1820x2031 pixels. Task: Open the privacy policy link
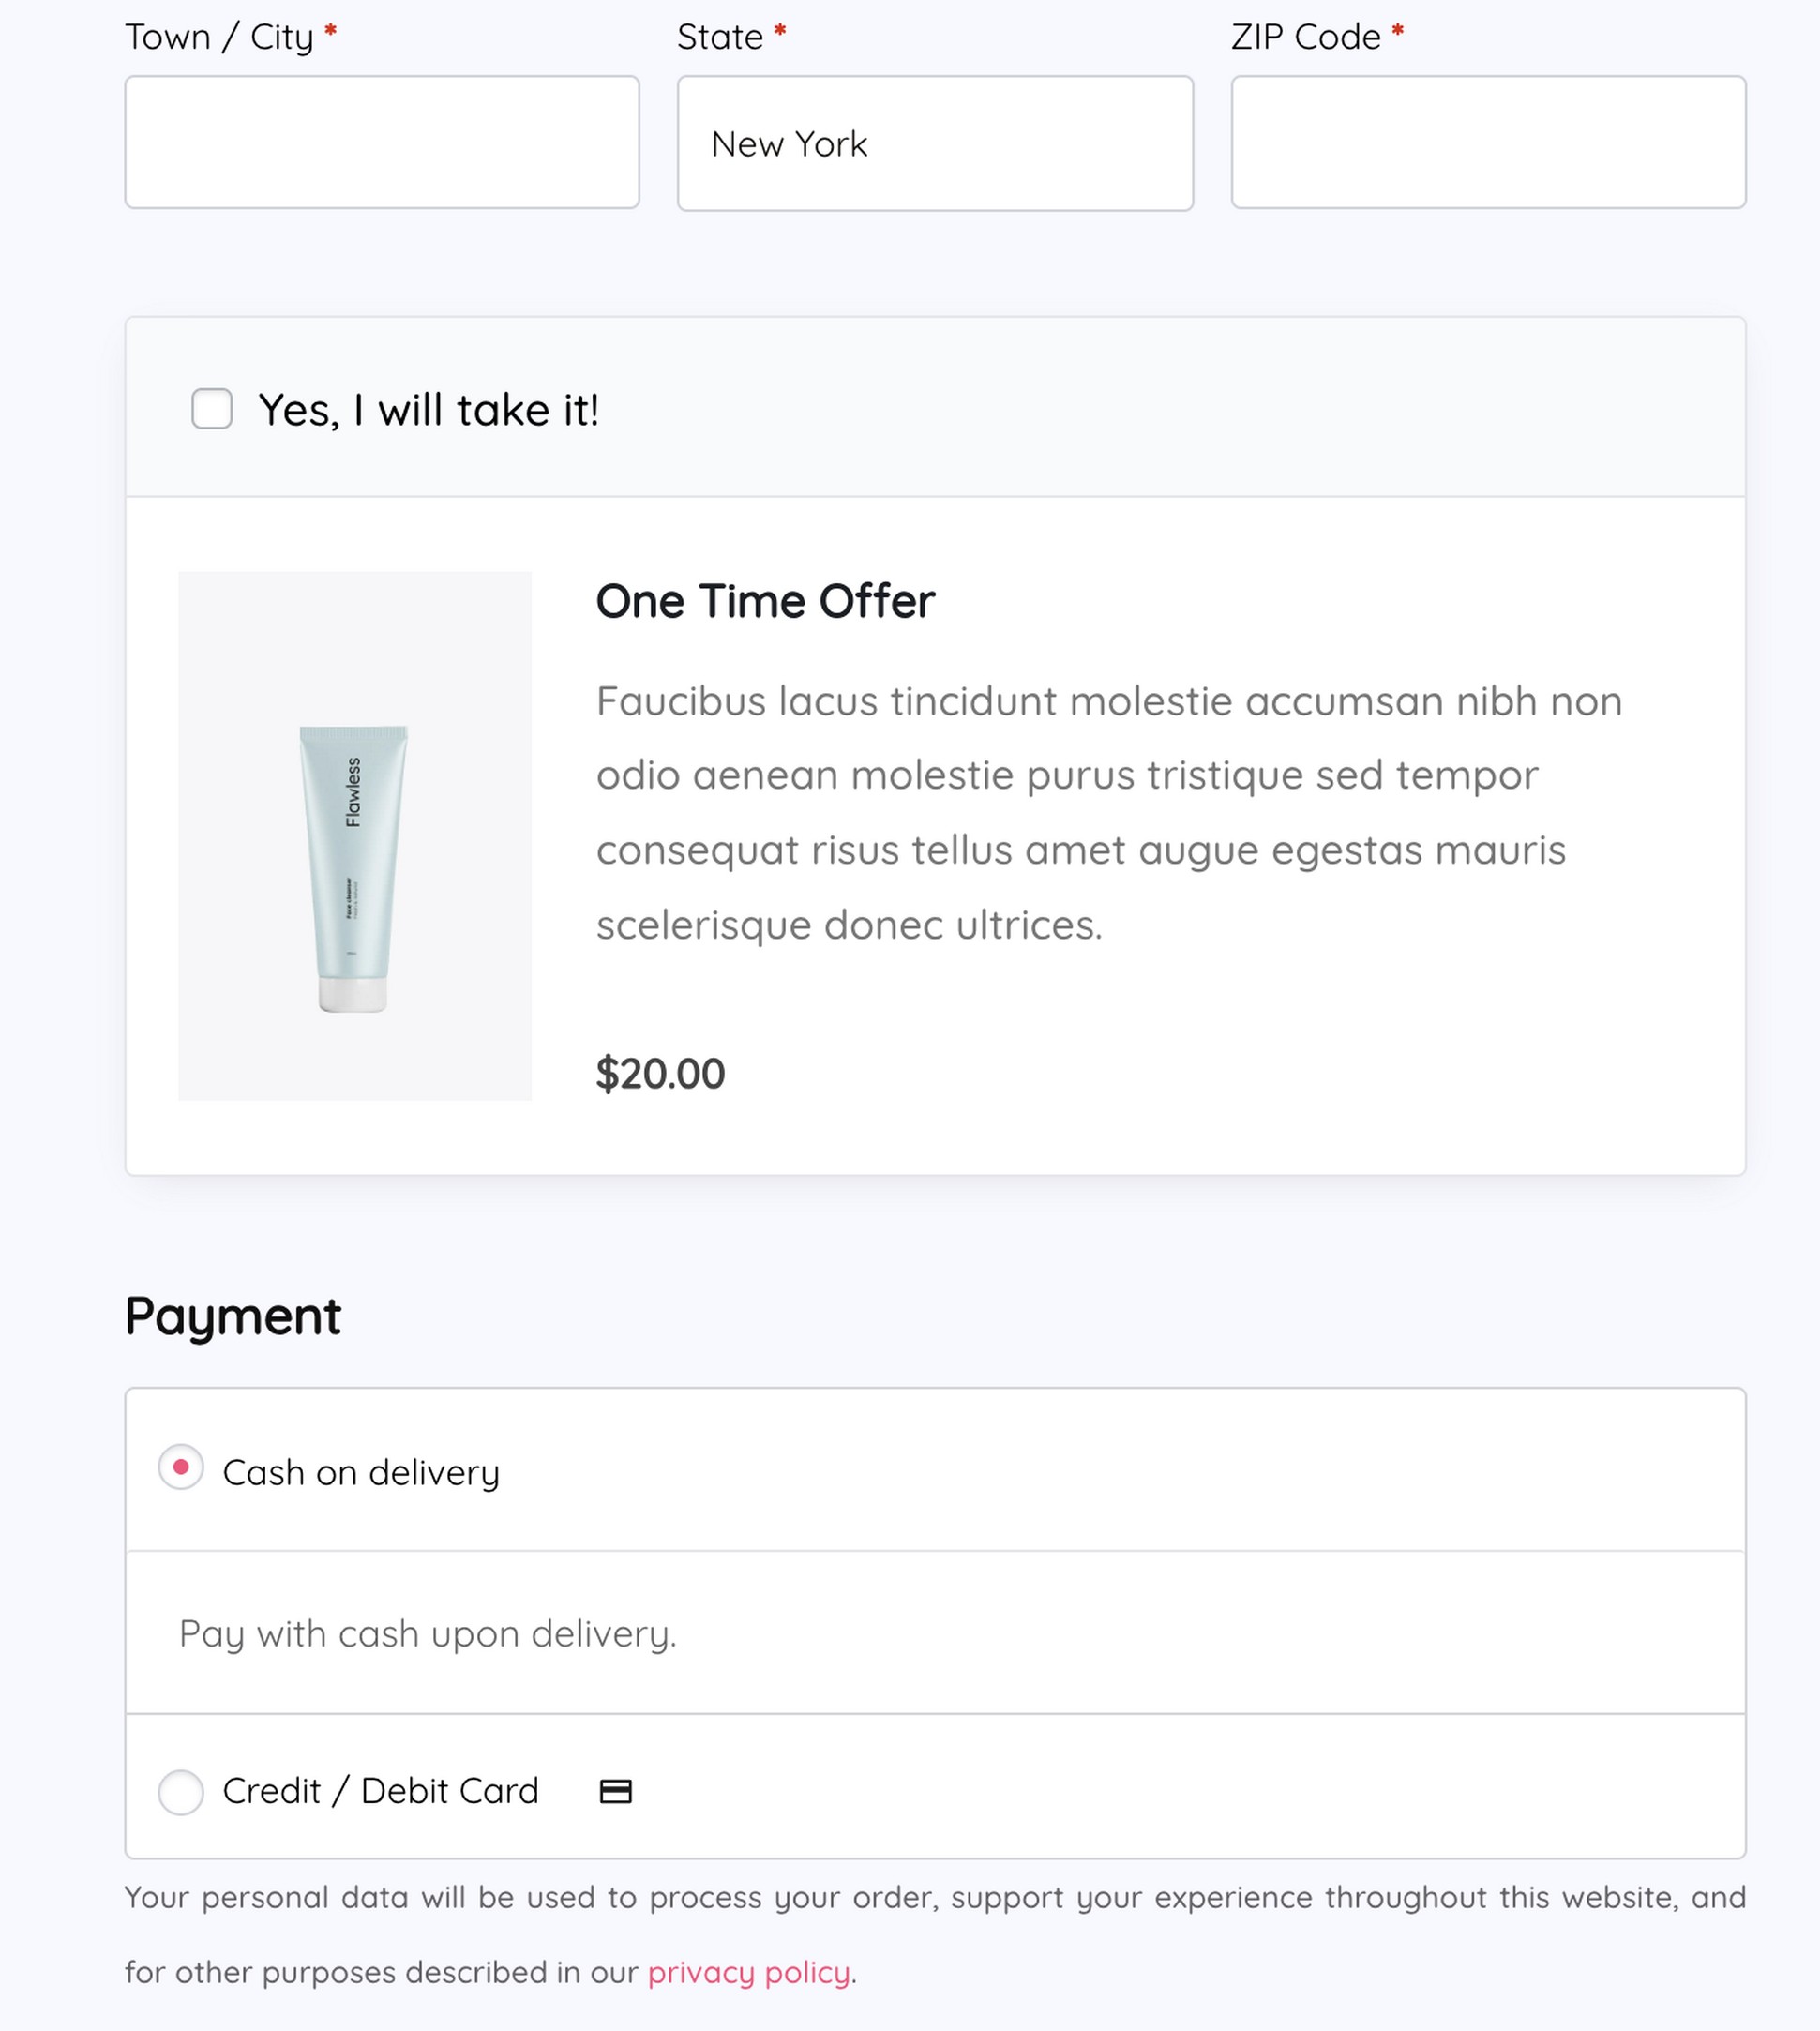(750, 1973)
